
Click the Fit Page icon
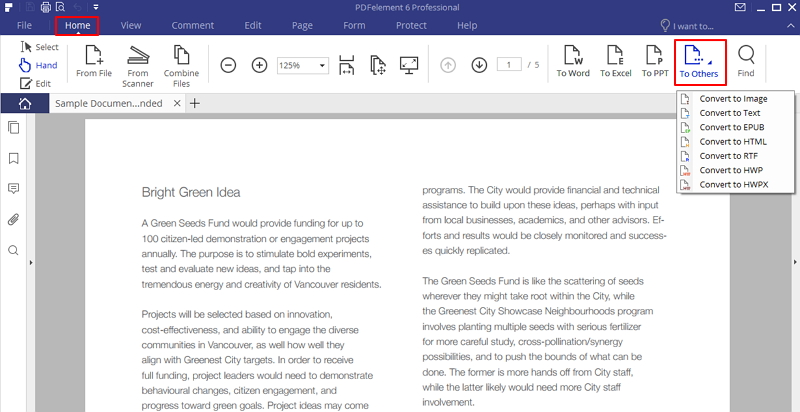(x=378, y=65)
